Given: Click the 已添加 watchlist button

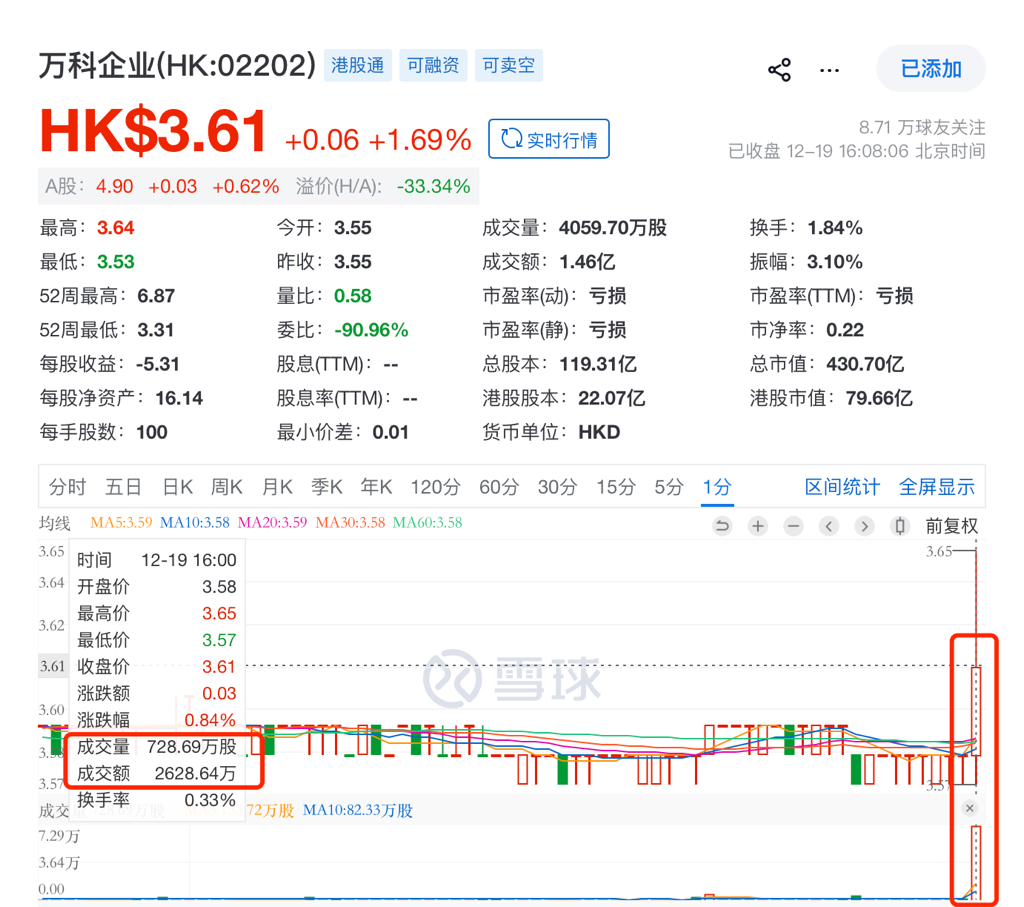Looking at the screenshot, I should coord(931,69).
